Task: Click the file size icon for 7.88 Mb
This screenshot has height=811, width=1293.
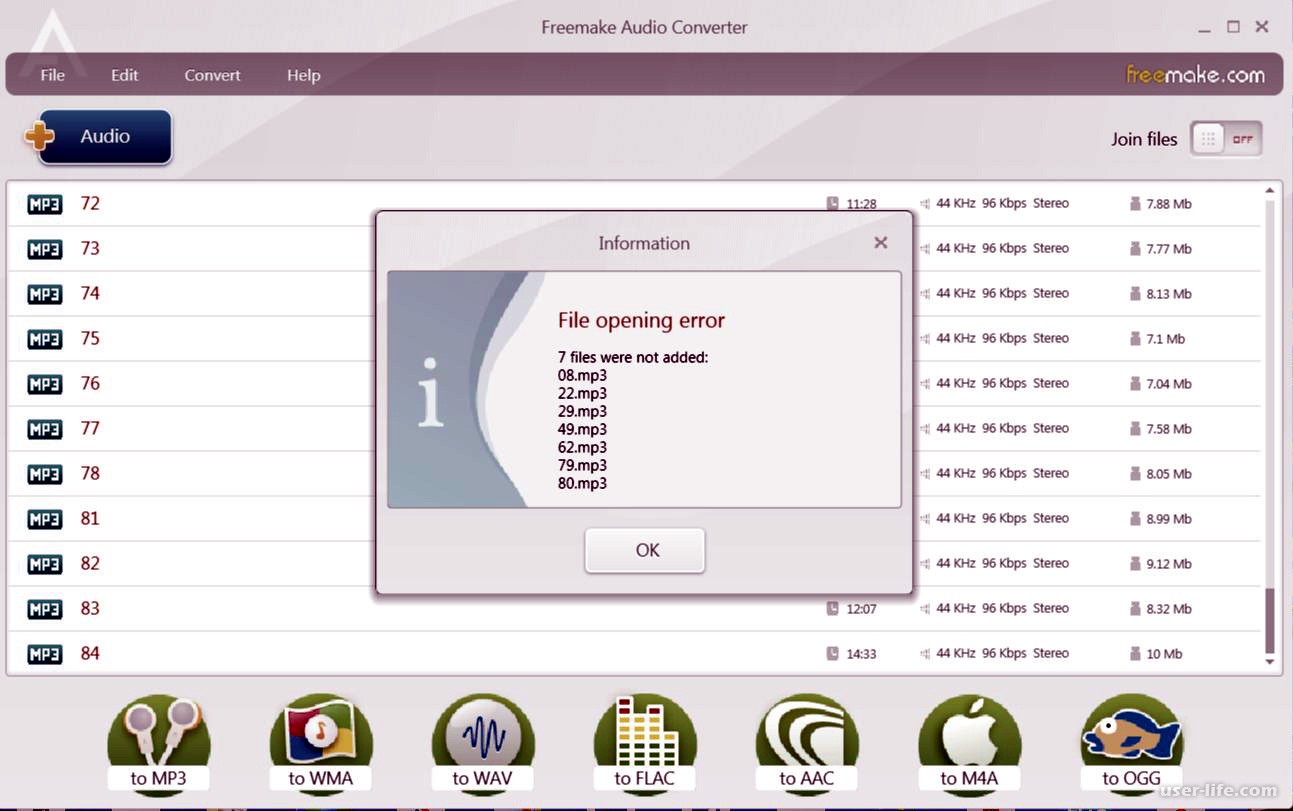Action: (x=1135, y=203)
